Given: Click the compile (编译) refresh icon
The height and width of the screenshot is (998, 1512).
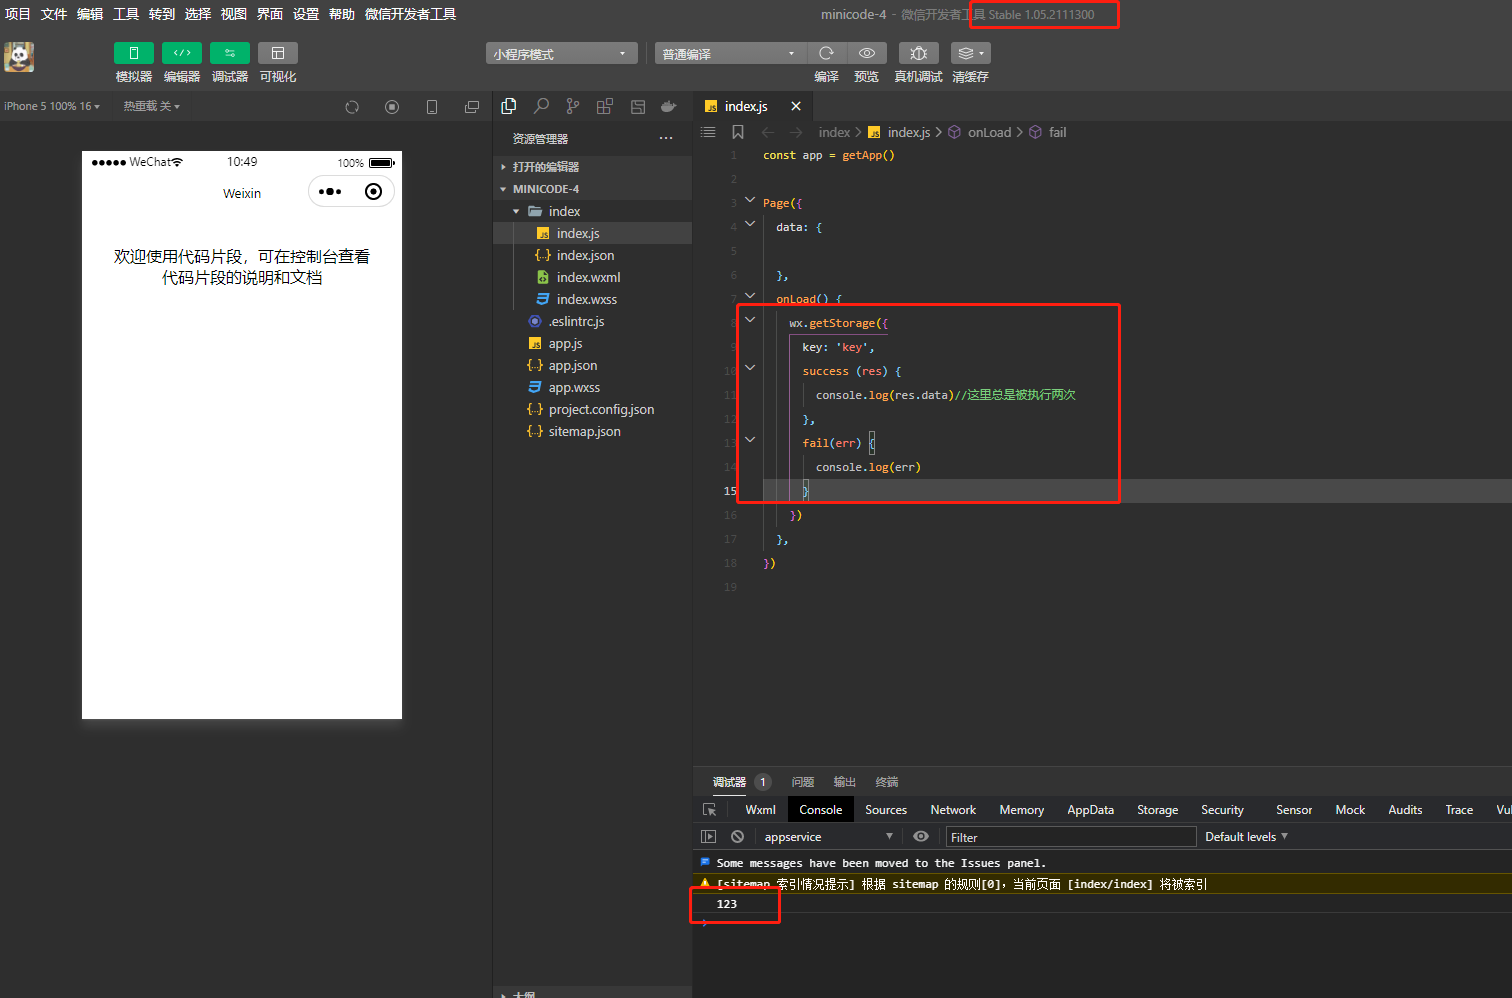Looking at the screenshot, I should [x=826, y=53].
